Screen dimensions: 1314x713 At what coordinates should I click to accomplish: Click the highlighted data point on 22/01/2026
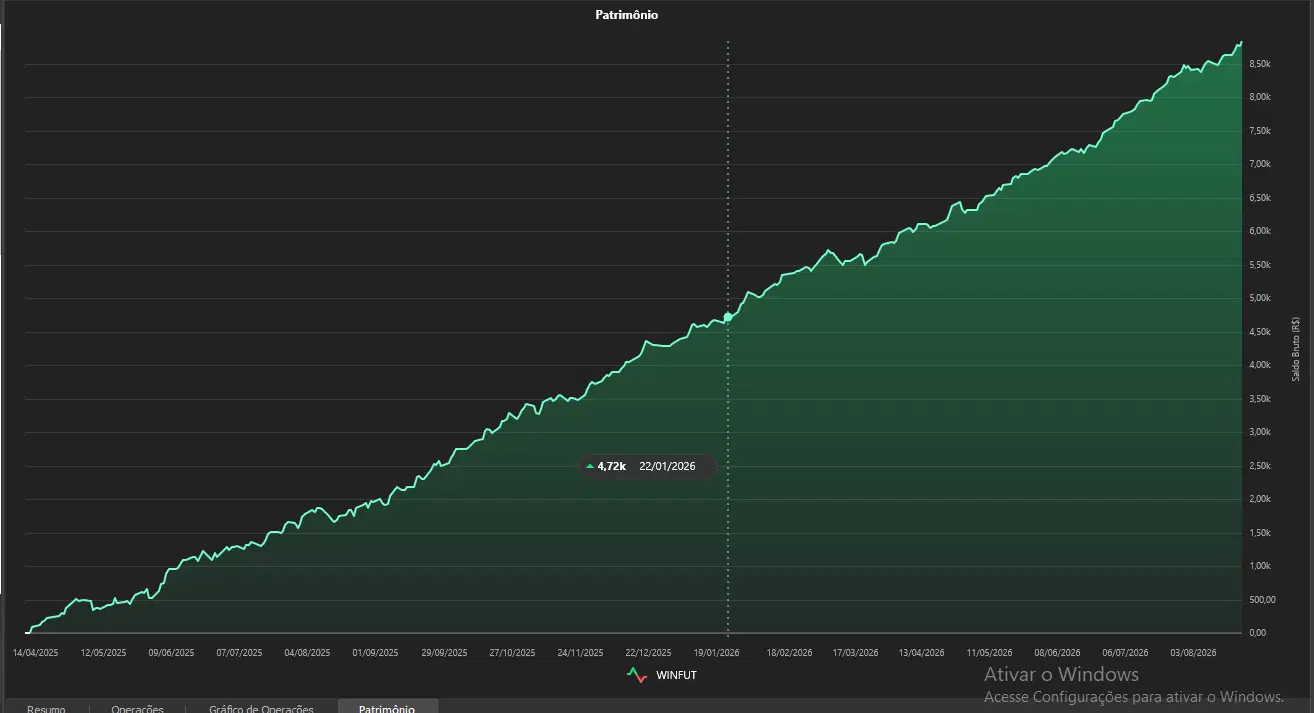click(x=728, y=317)
